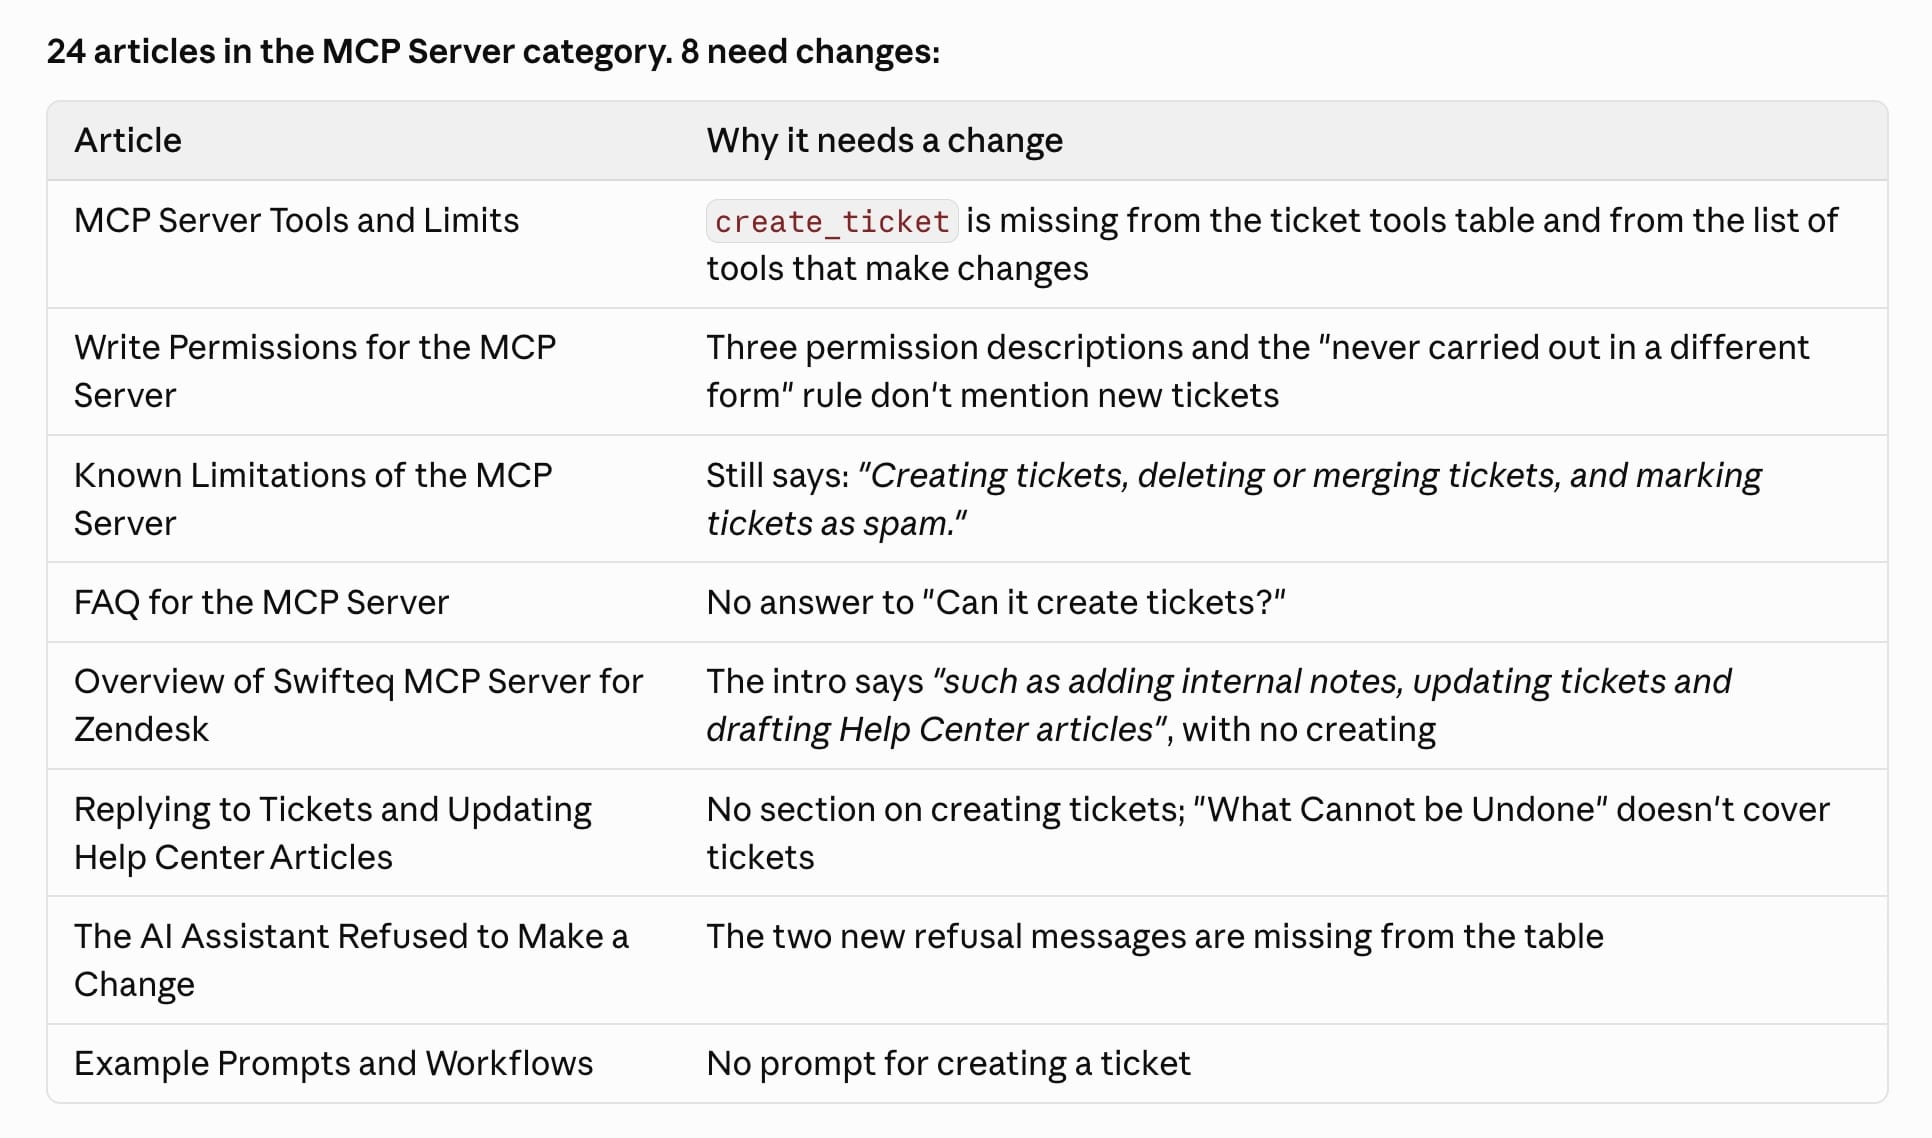Click 'Write Permissions for the MCP Server' cell
The image size is (1932, 1138).
pyautogui.click(x=315, y=371)
